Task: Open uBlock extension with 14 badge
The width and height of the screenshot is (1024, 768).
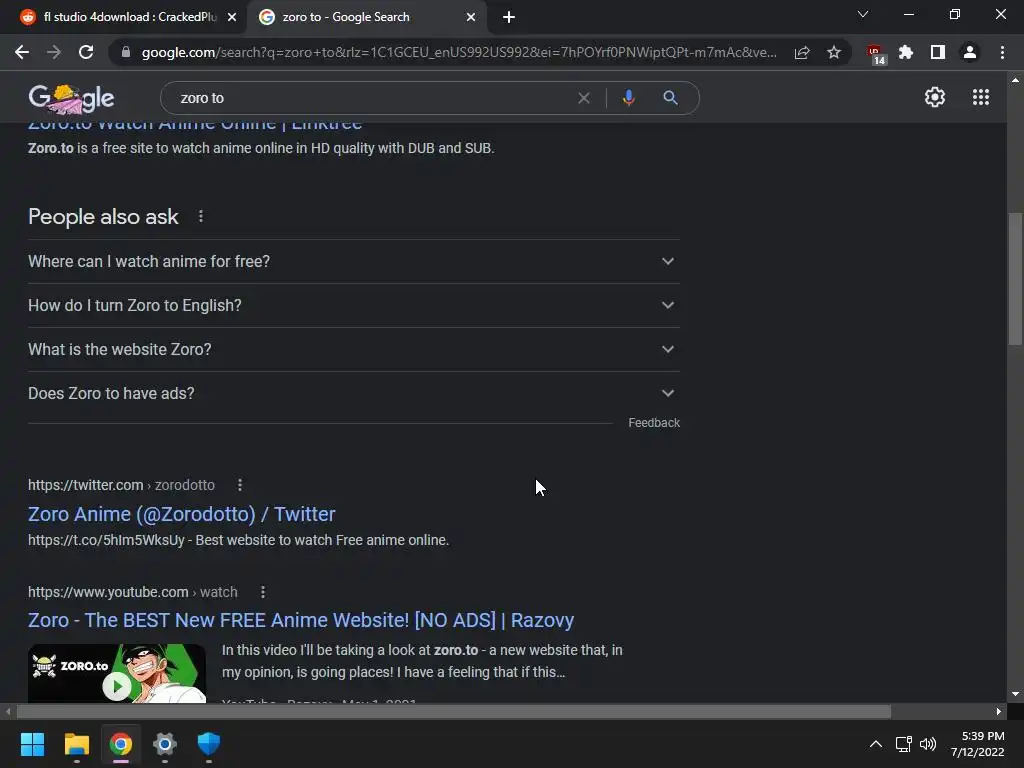Action: click(875, 54)
